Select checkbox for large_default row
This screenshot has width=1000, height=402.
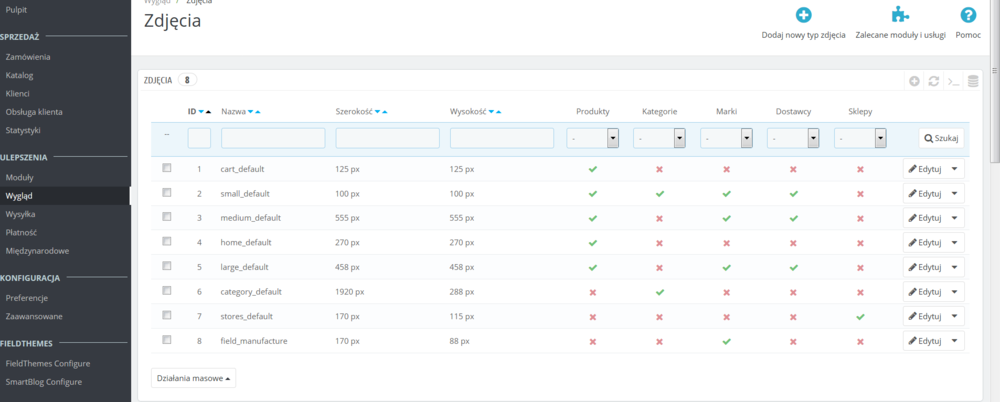click(x=167, y=265)
